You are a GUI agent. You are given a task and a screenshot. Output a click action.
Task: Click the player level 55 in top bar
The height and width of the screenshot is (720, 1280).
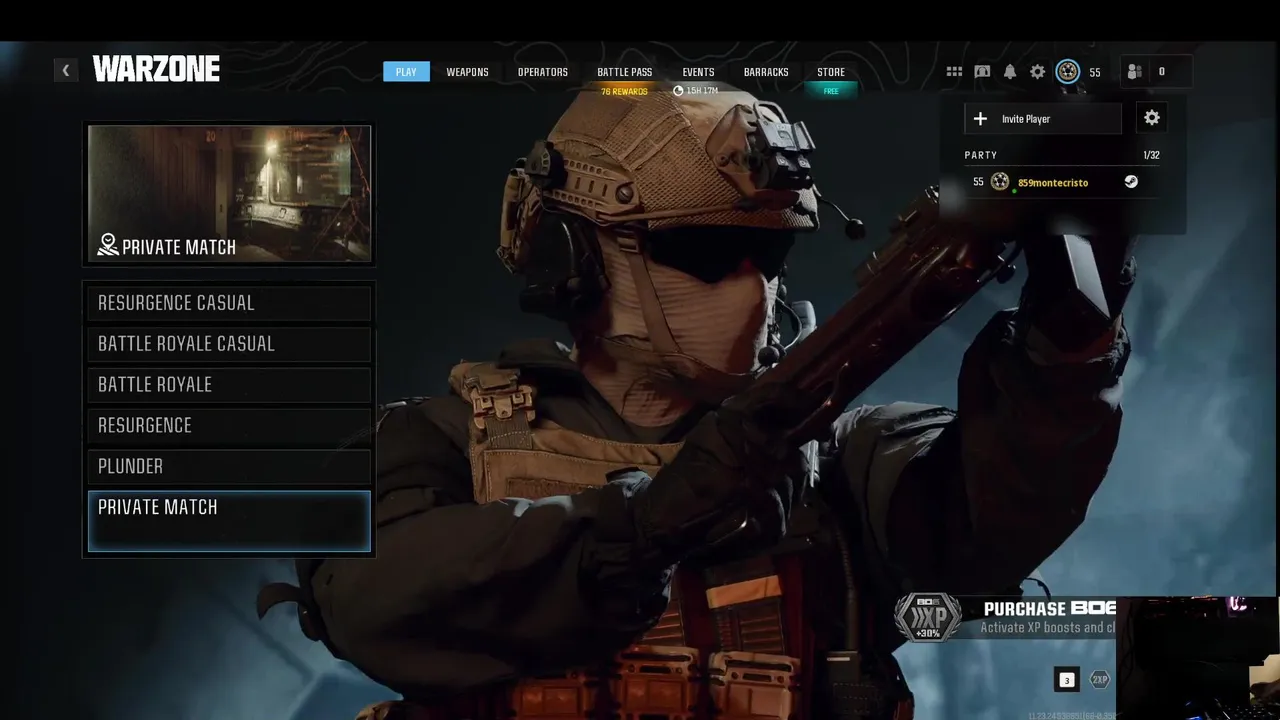point(1095,72)
